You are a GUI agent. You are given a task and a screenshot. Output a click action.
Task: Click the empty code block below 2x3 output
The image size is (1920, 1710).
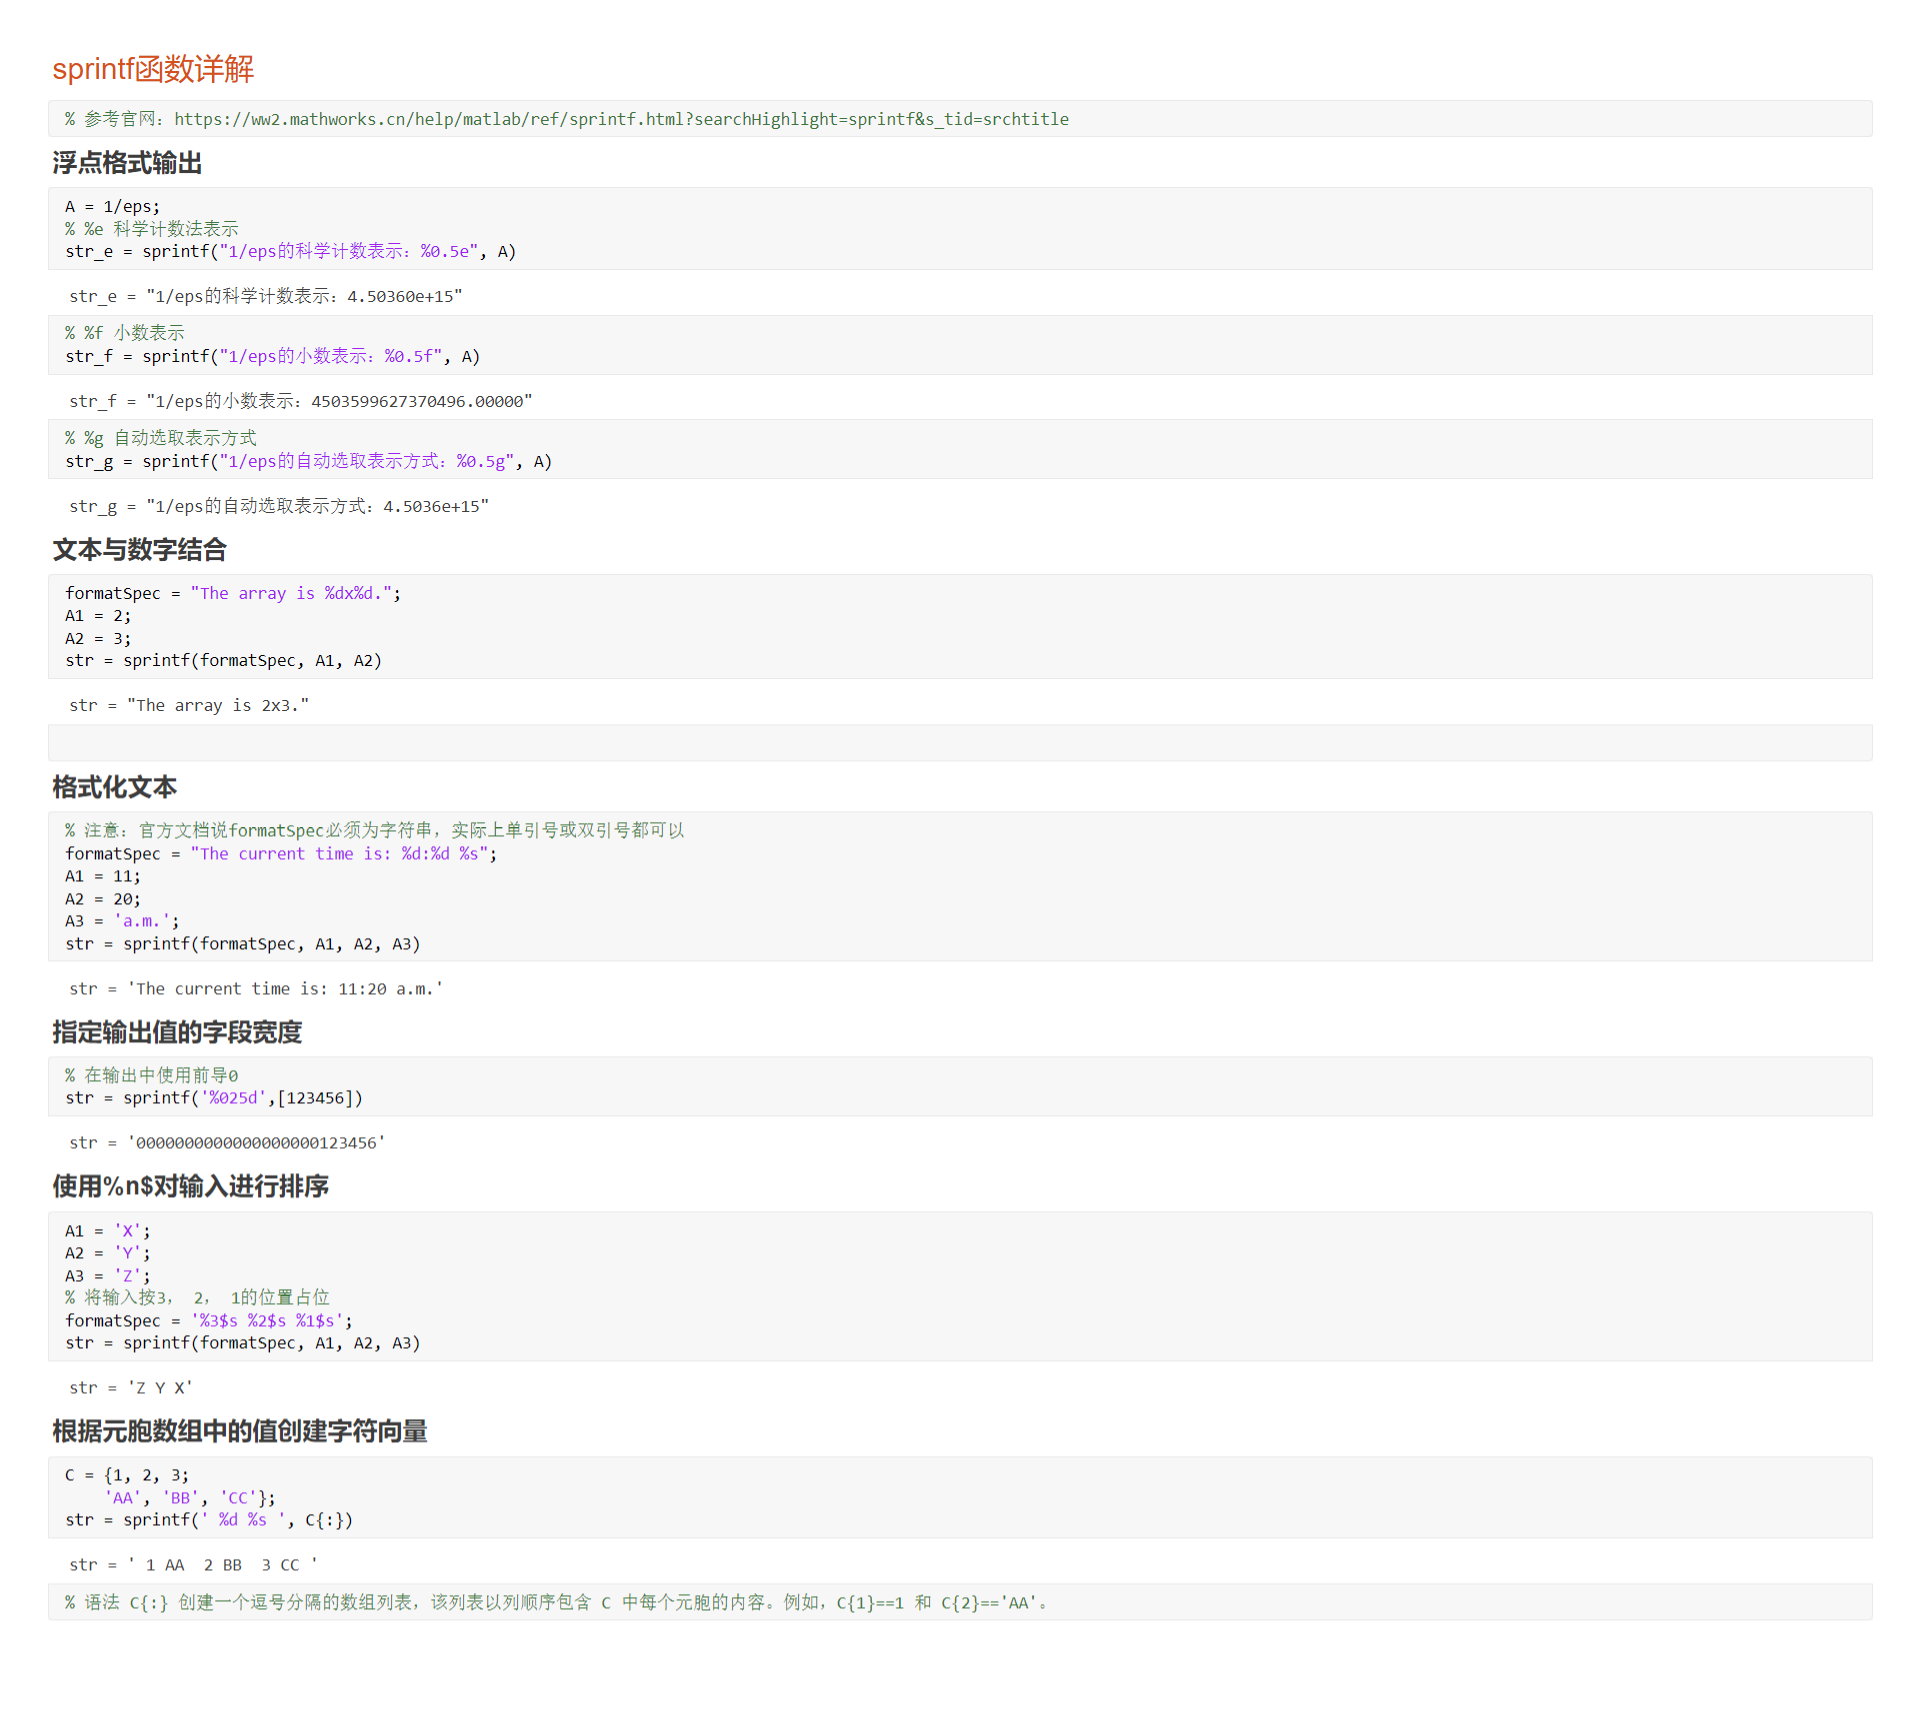click(x=959, y=743)
